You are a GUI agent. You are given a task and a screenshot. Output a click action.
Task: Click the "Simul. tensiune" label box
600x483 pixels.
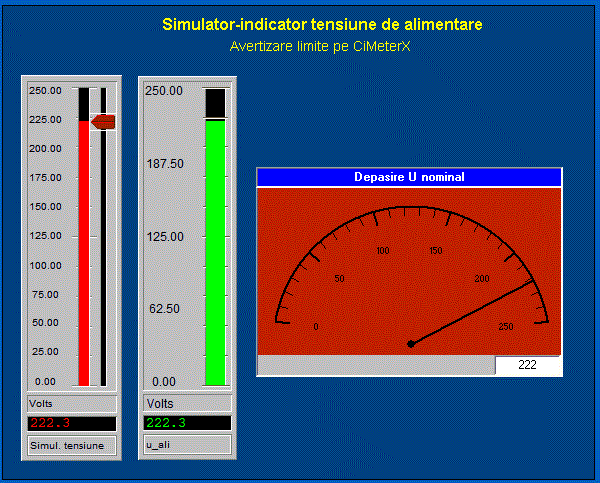pos(72,445)
